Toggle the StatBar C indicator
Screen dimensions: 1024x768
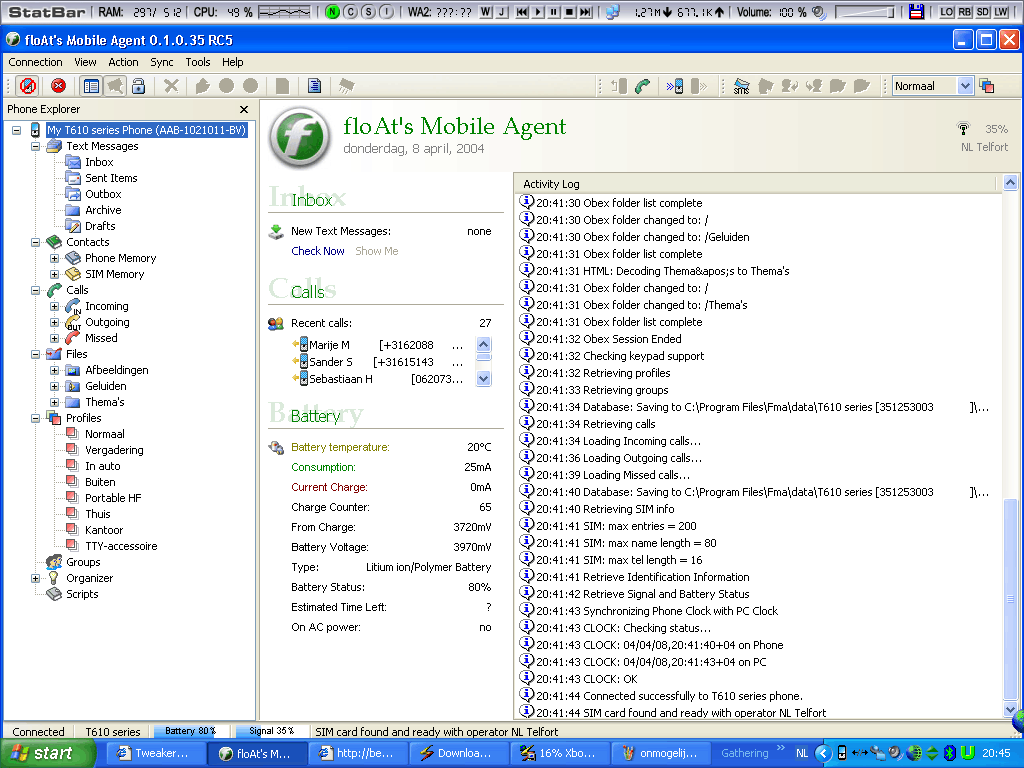click(x=351, y=12)
